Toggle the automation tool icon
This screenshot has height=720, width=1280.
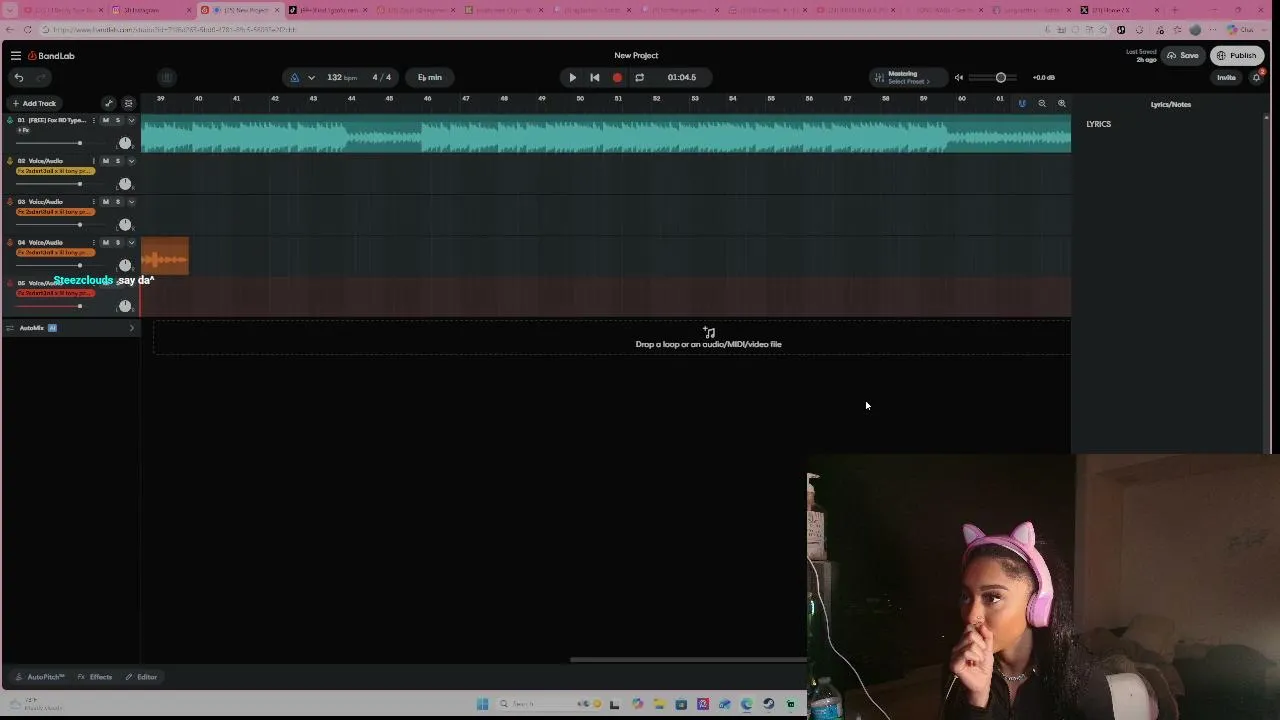click(x=109, y=103)
